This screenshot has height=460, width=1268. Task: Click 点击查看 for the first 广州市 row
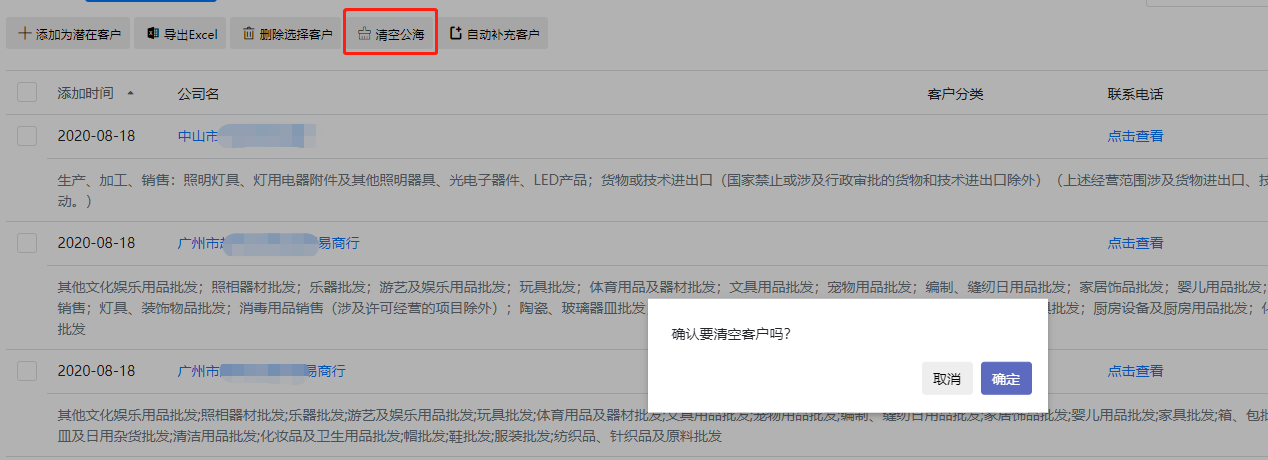coord(1135,243)
